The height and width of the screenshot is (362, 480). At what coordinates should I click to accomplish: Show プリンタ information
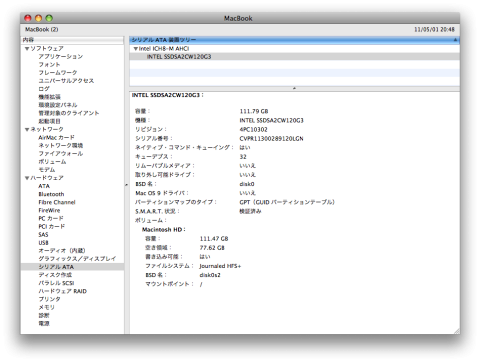tap(49, 299)
